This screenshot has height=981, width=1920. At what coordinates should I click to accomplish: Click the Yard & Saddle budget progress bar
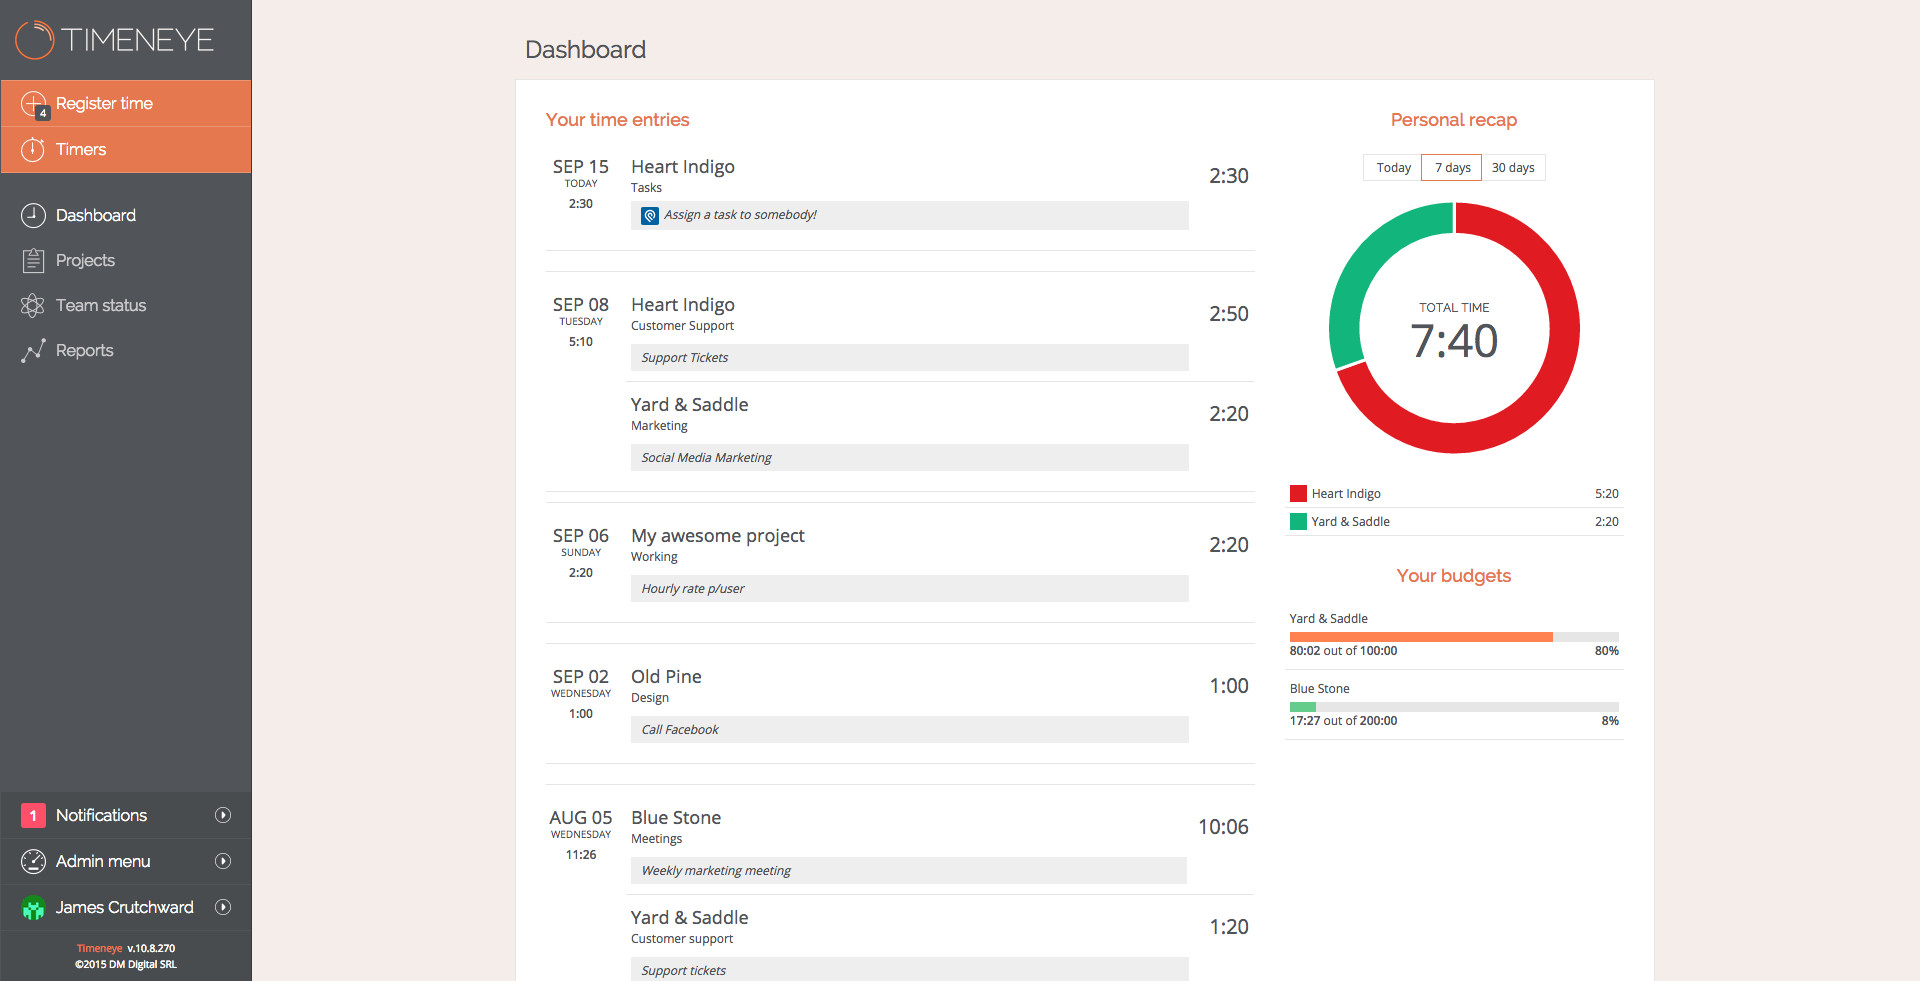pyautogui.click(x=1453, y=637)
